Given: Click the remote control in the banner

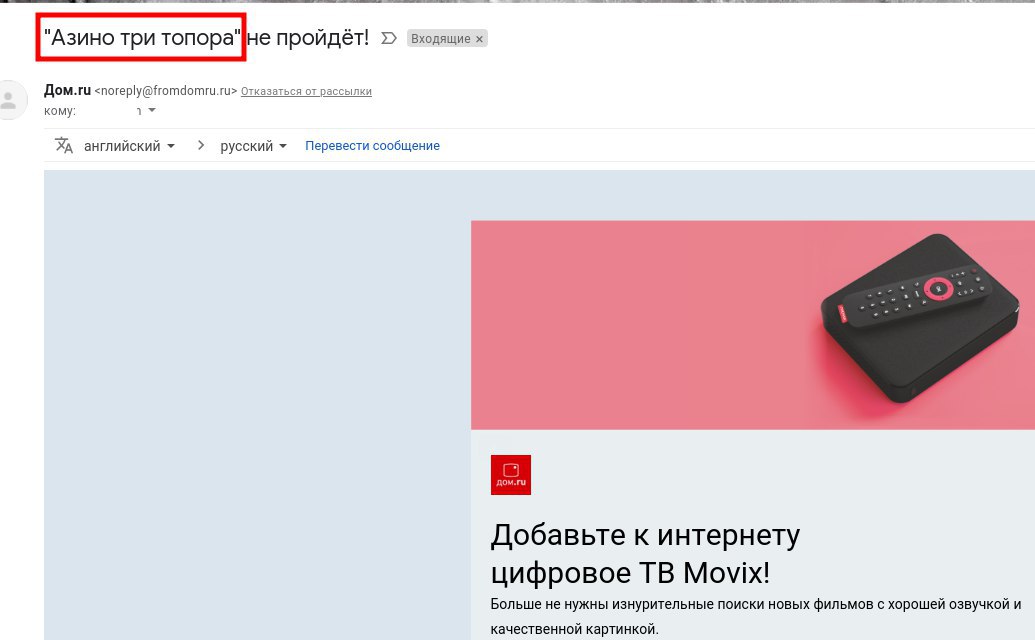Looking at the screenshot, I should click(x=918, y=295).
